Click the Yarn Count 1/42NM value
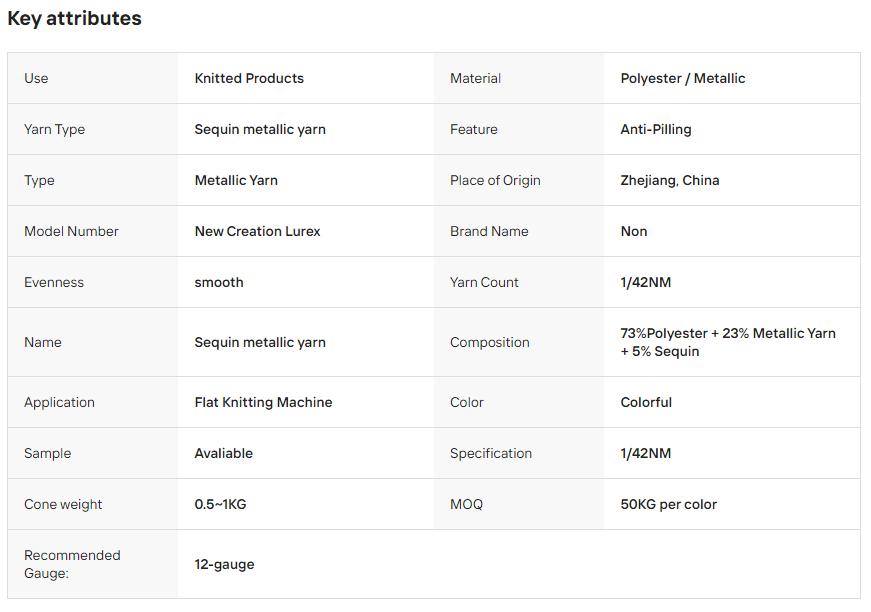The image size is (871, 612). (645, 283)
